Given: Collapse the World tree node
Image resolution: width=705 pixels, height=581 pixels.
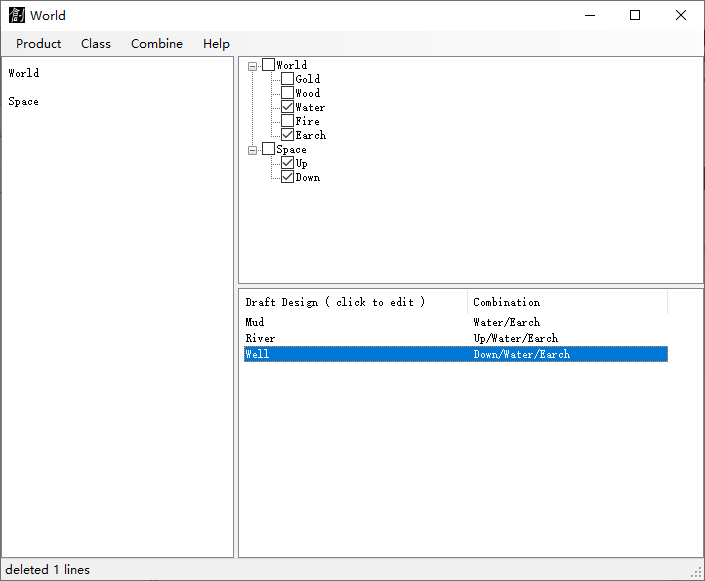Looking at the screenshot, I should [253, 66].
